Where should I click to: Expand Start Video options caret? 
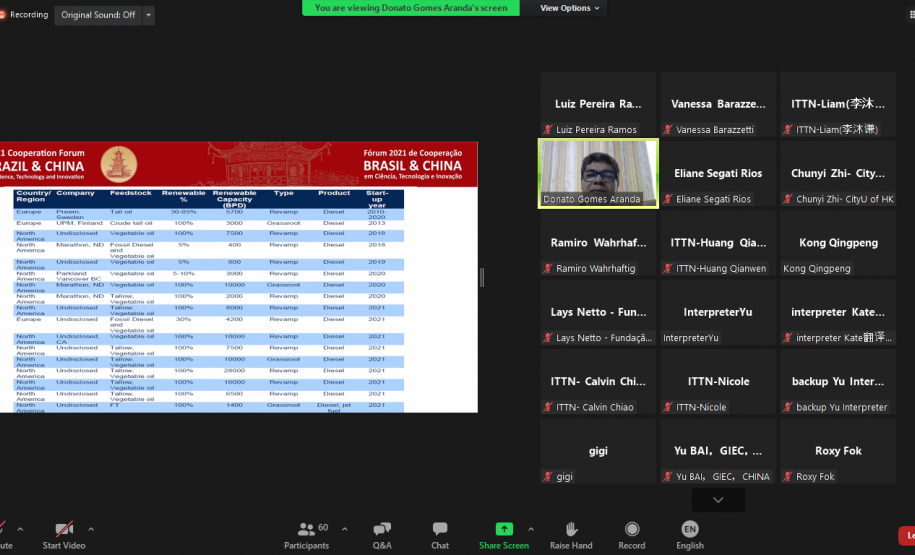click(x=91, y=528)
